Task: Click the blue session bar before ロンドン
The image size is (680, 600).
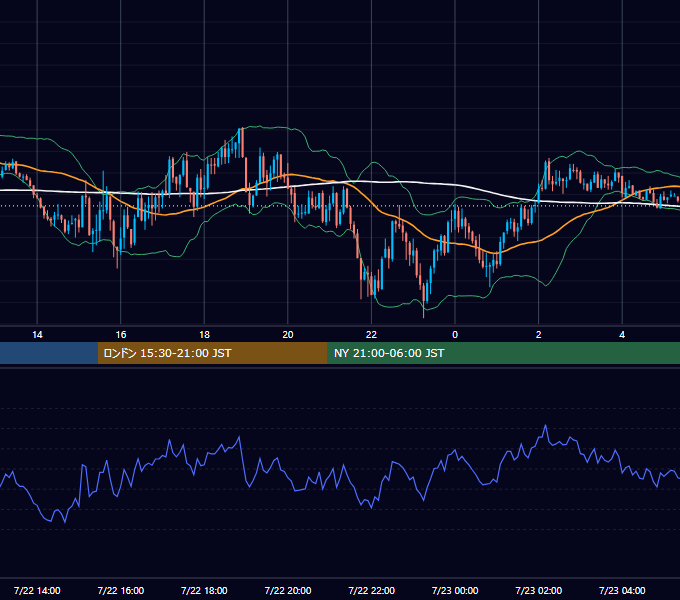Action: (49, 353)
